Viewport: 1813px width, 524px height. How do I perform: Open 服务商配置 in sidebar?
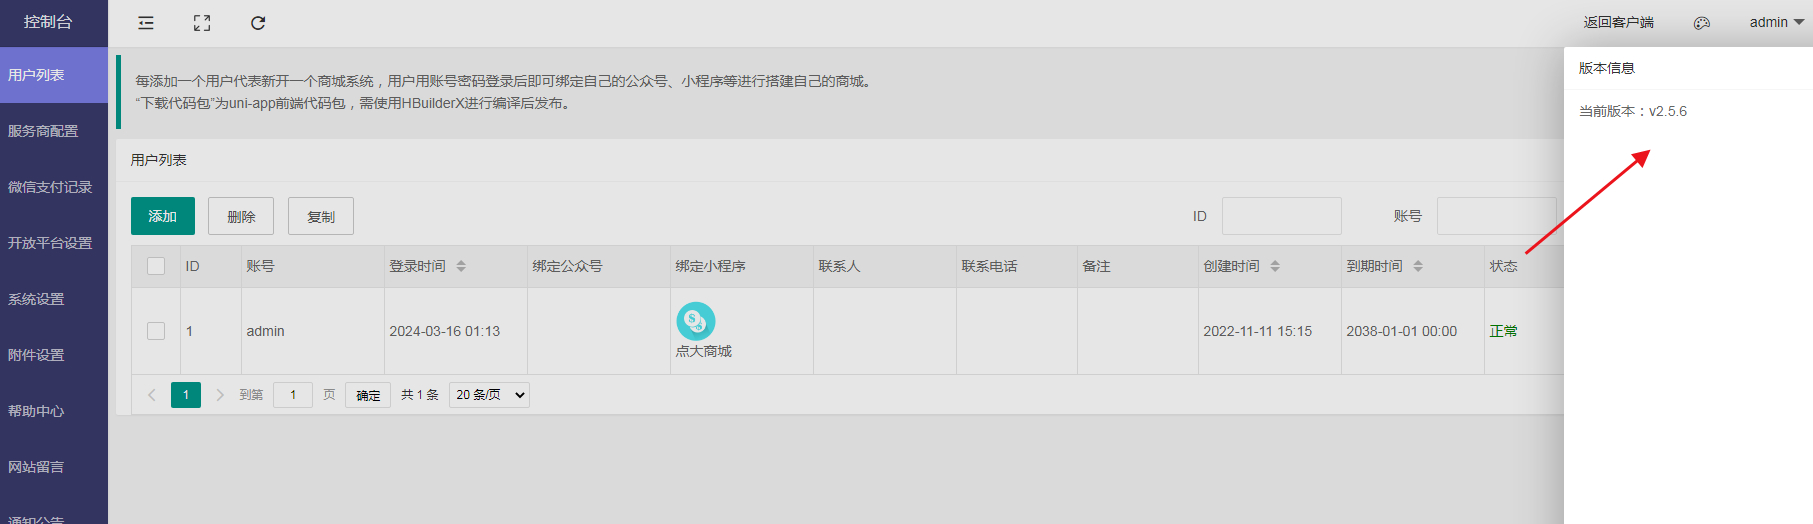(43, 131)
